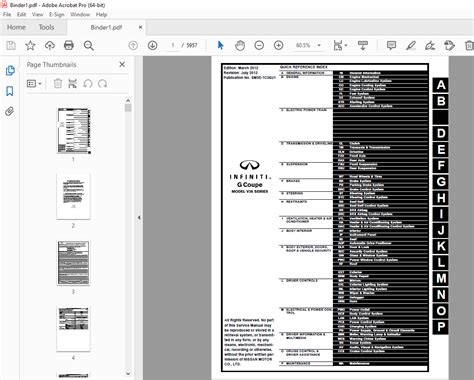
Task: Open the Attachments paperclip panel
Action: click(x=10, y=111)
